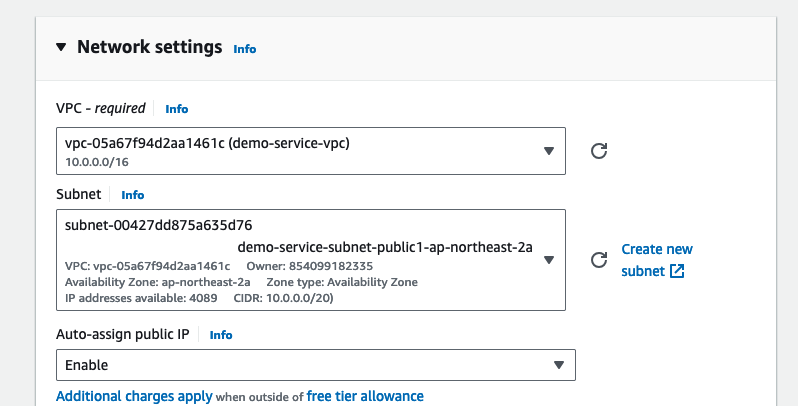Click the external link icon beside Create new subnet

click(677, 271)
